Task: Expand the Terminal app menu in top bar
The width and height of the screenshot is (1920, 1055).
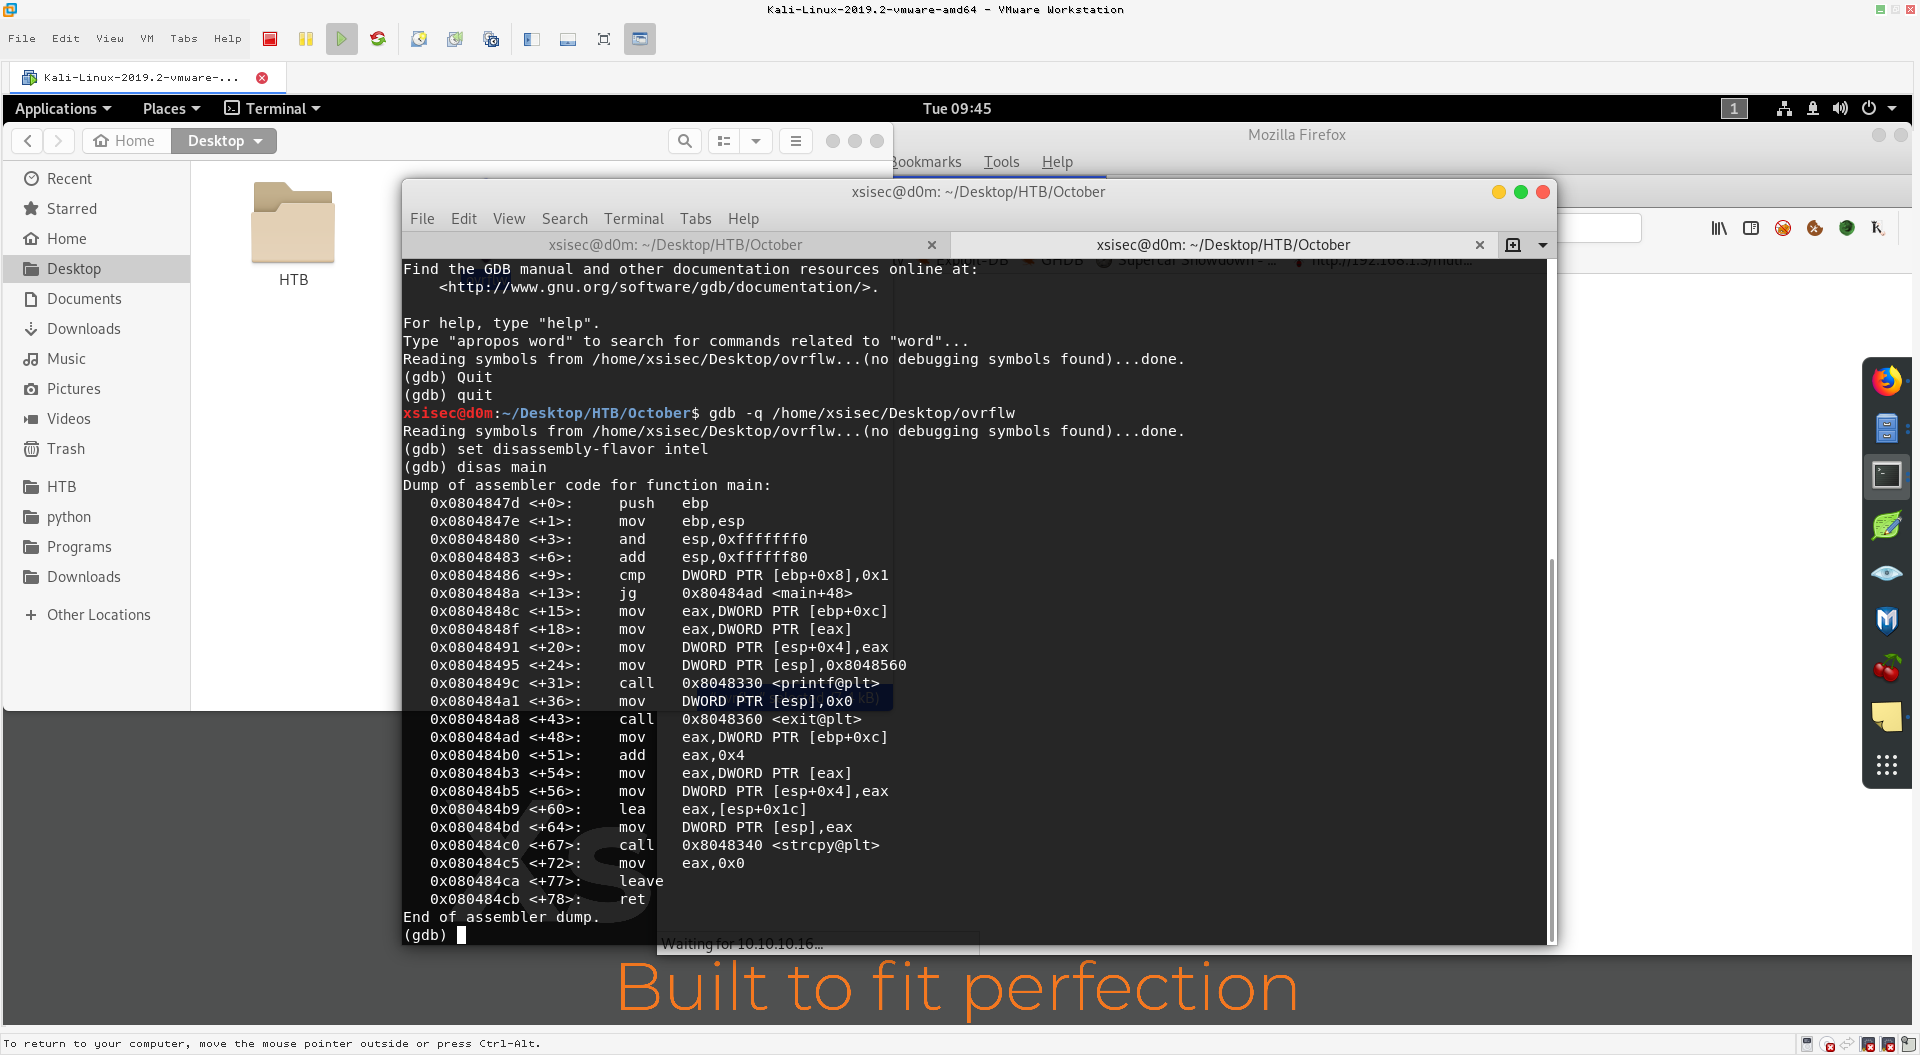Action: coord(273,108)
